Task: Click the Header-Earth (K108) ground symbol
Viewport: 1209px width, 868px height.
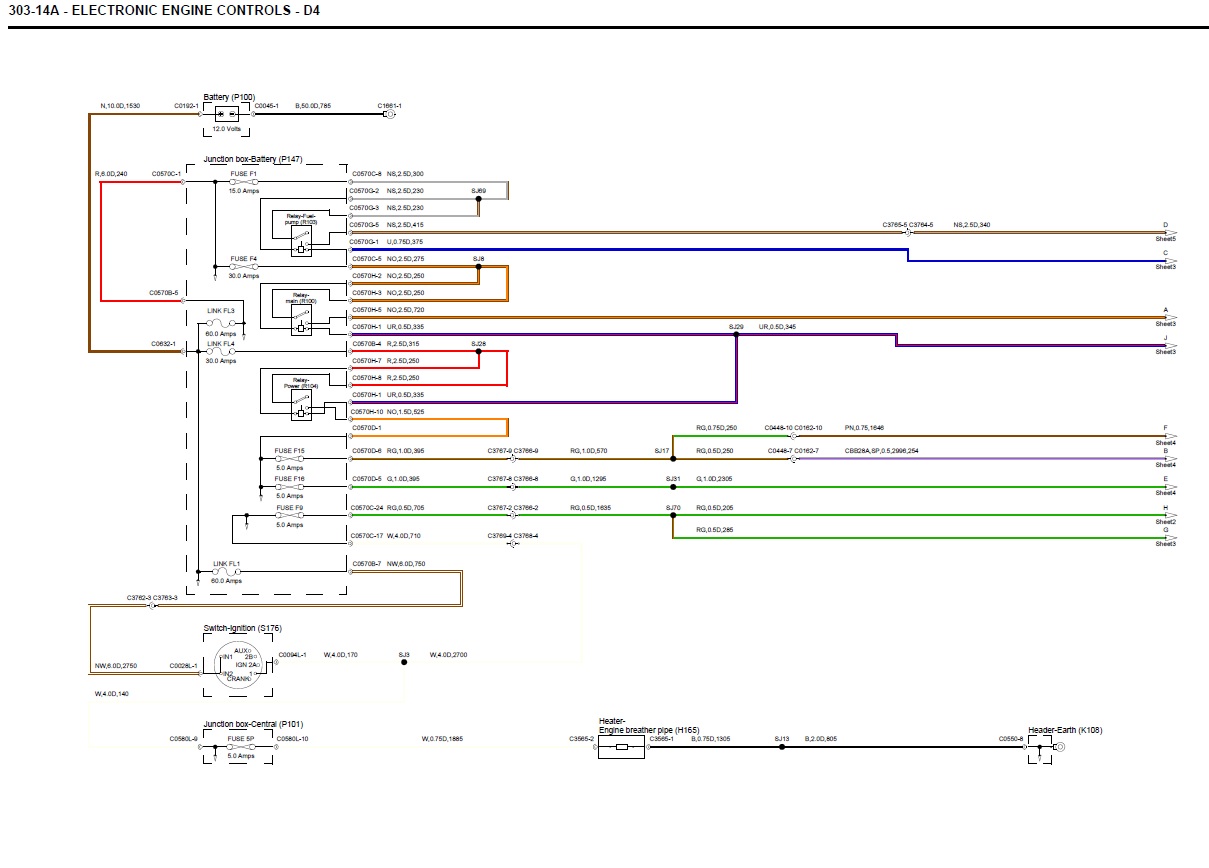Action: (1059, 747)
